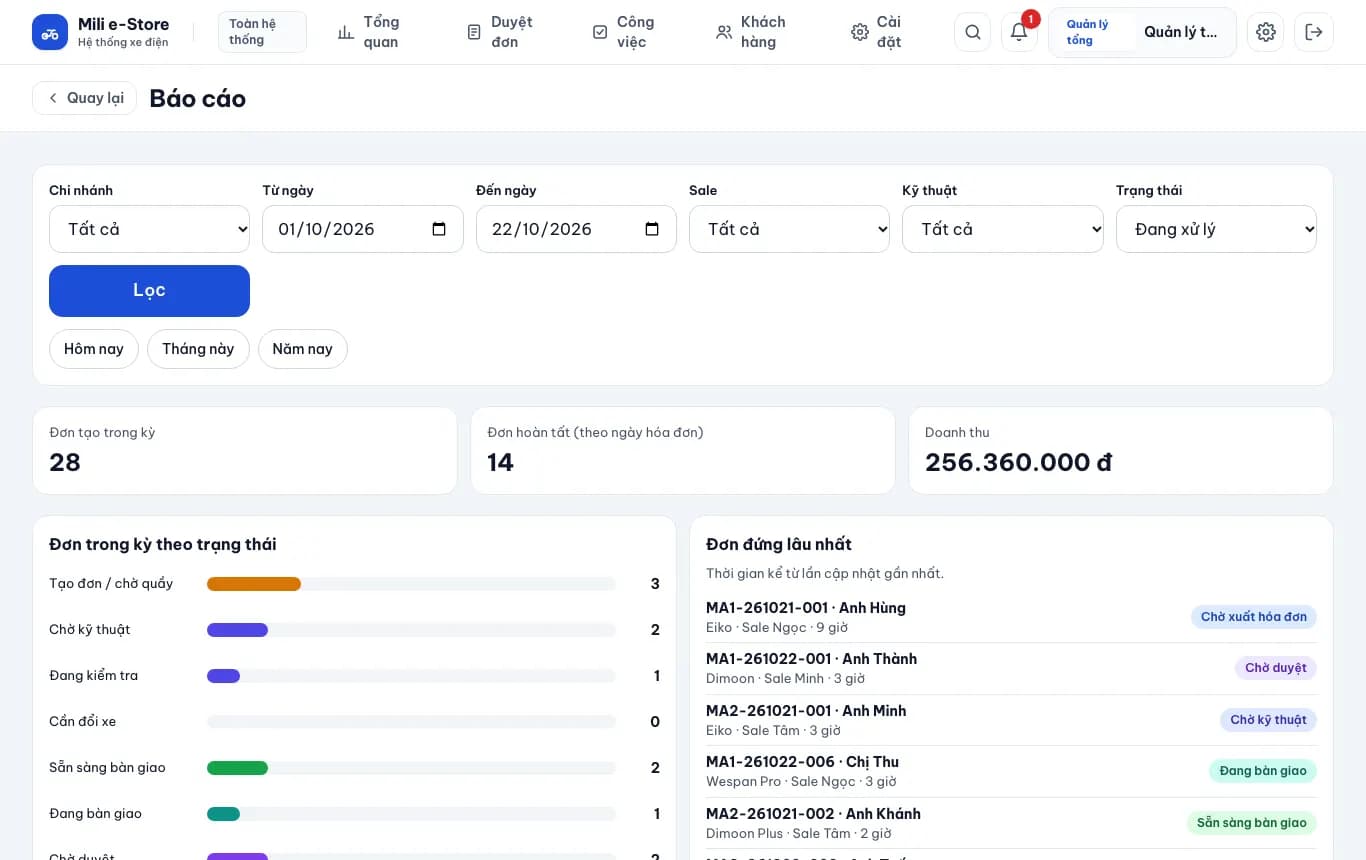Open calendar picker in Đến ngày field

[652, 229]
